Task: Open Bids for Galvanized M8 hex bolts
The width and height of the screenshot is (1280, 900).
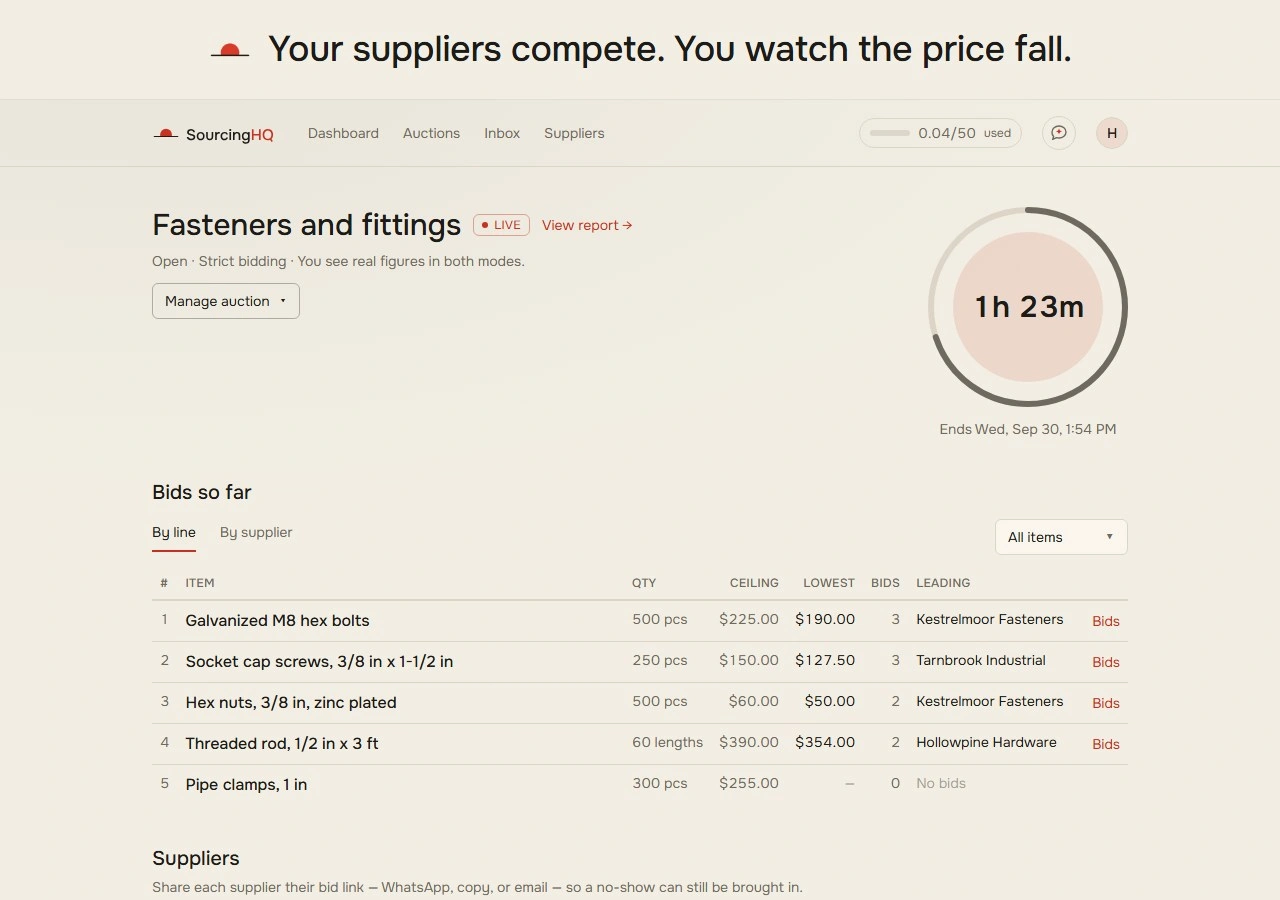Action: (1106, 621)
